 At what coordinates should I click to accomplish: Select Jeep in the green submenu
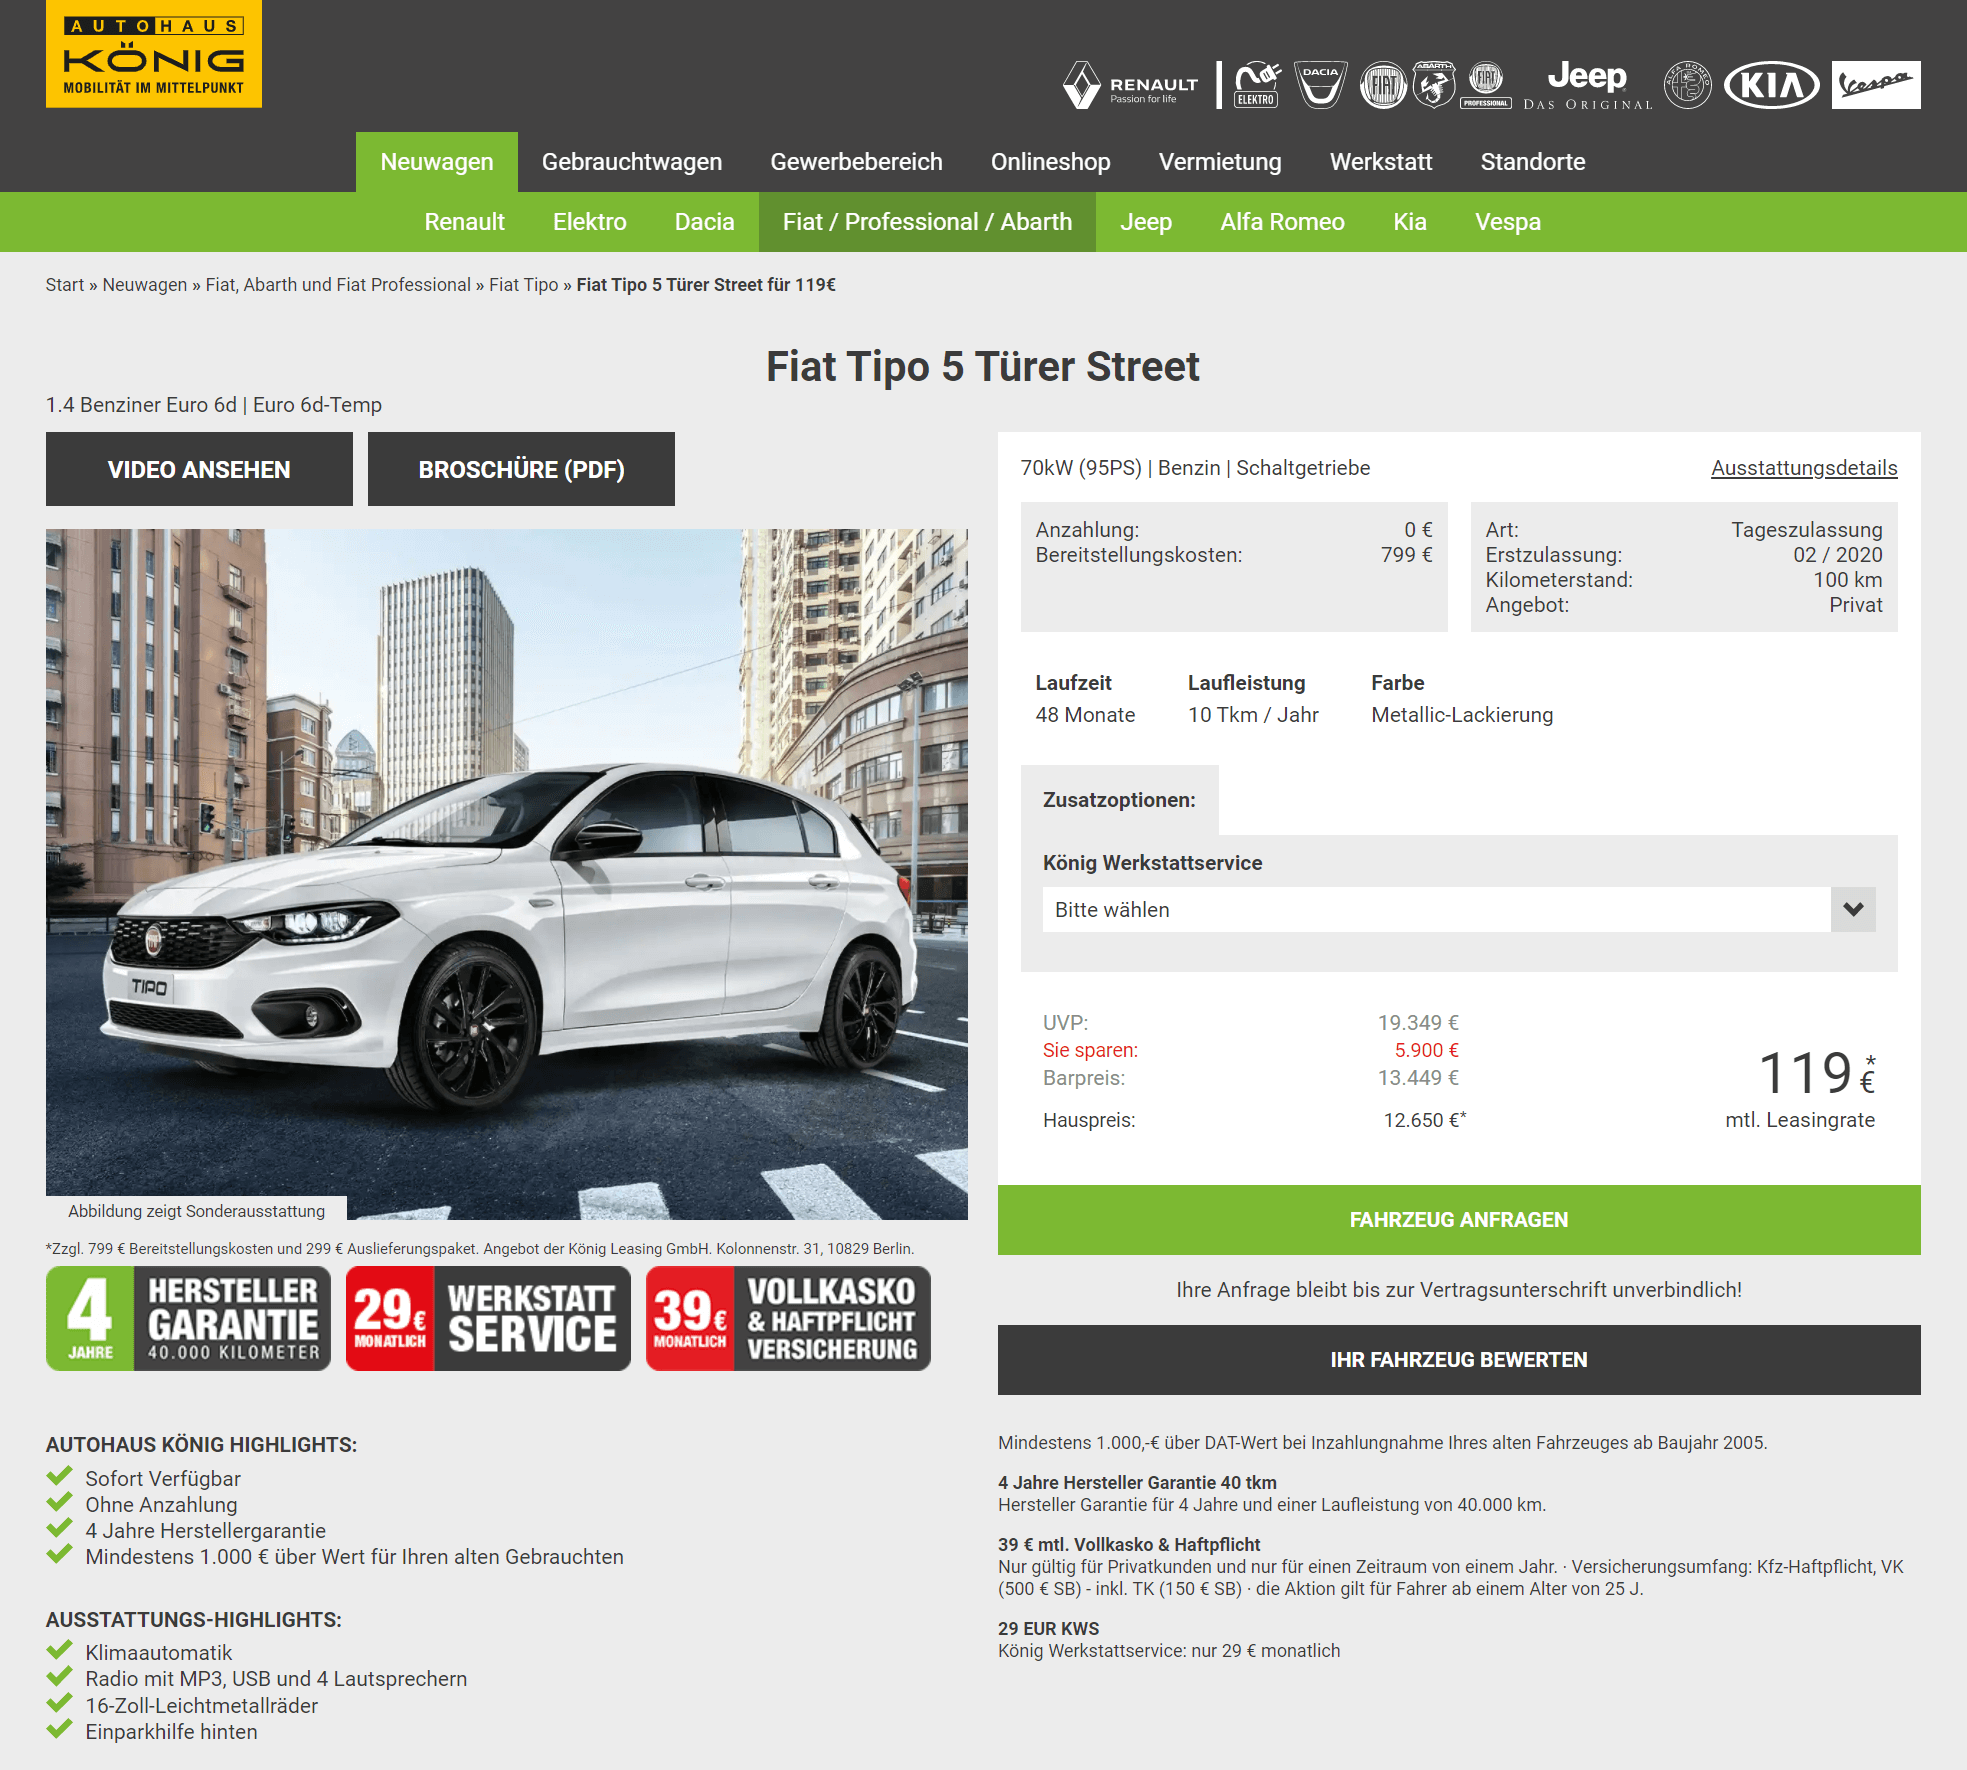(x=1146, y=222)
